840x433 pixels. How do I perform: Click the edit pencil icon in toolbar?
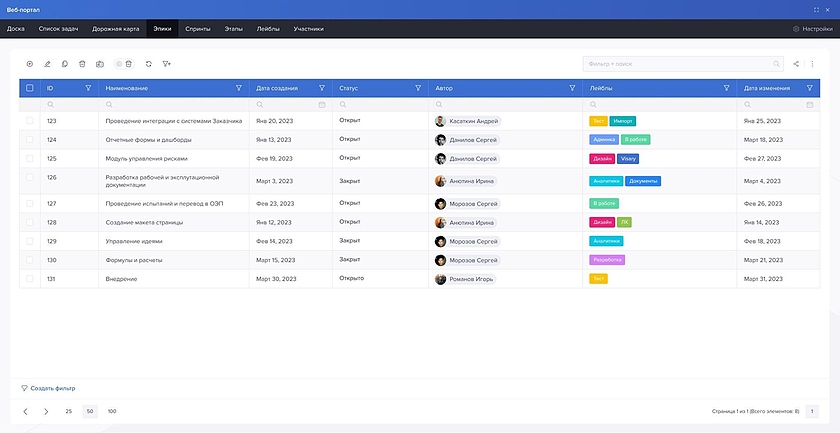[x=47, y=64]
